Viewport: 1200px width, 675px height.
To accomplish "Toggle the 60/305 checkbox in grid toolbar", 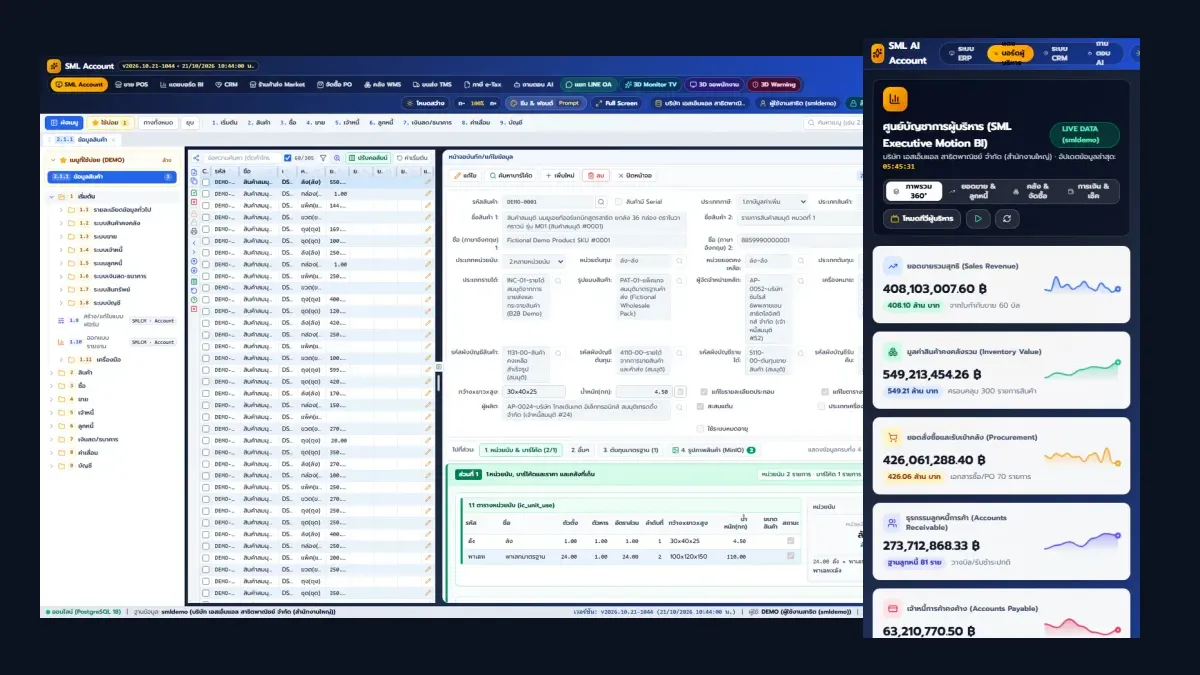I will (x=288, y=157).
